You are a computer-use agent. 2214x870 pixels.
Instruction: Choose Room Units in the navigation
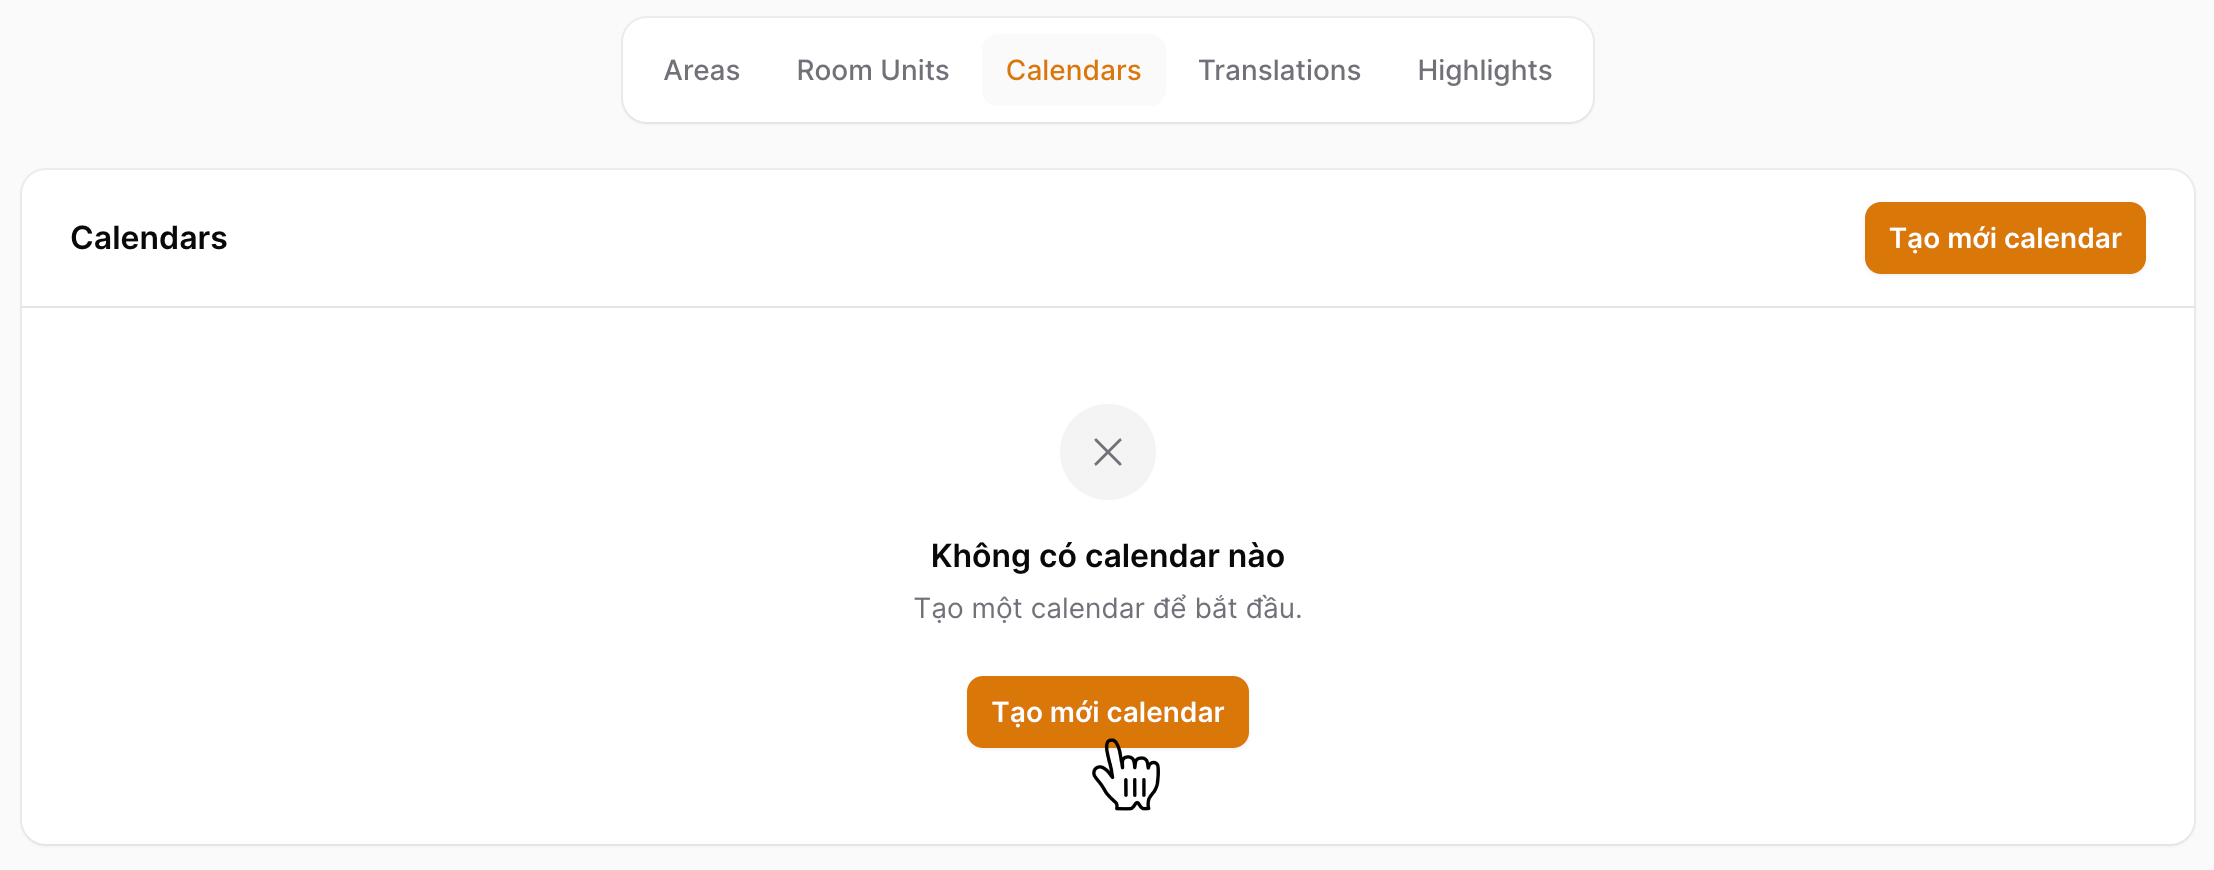point(872,70)
